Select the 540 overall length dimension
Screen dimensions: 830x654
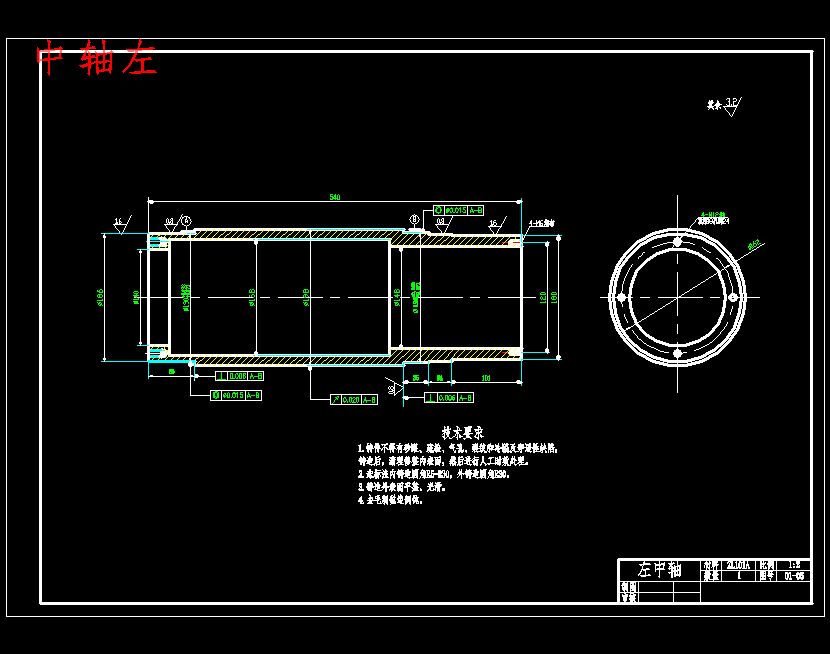pos(335,197)
